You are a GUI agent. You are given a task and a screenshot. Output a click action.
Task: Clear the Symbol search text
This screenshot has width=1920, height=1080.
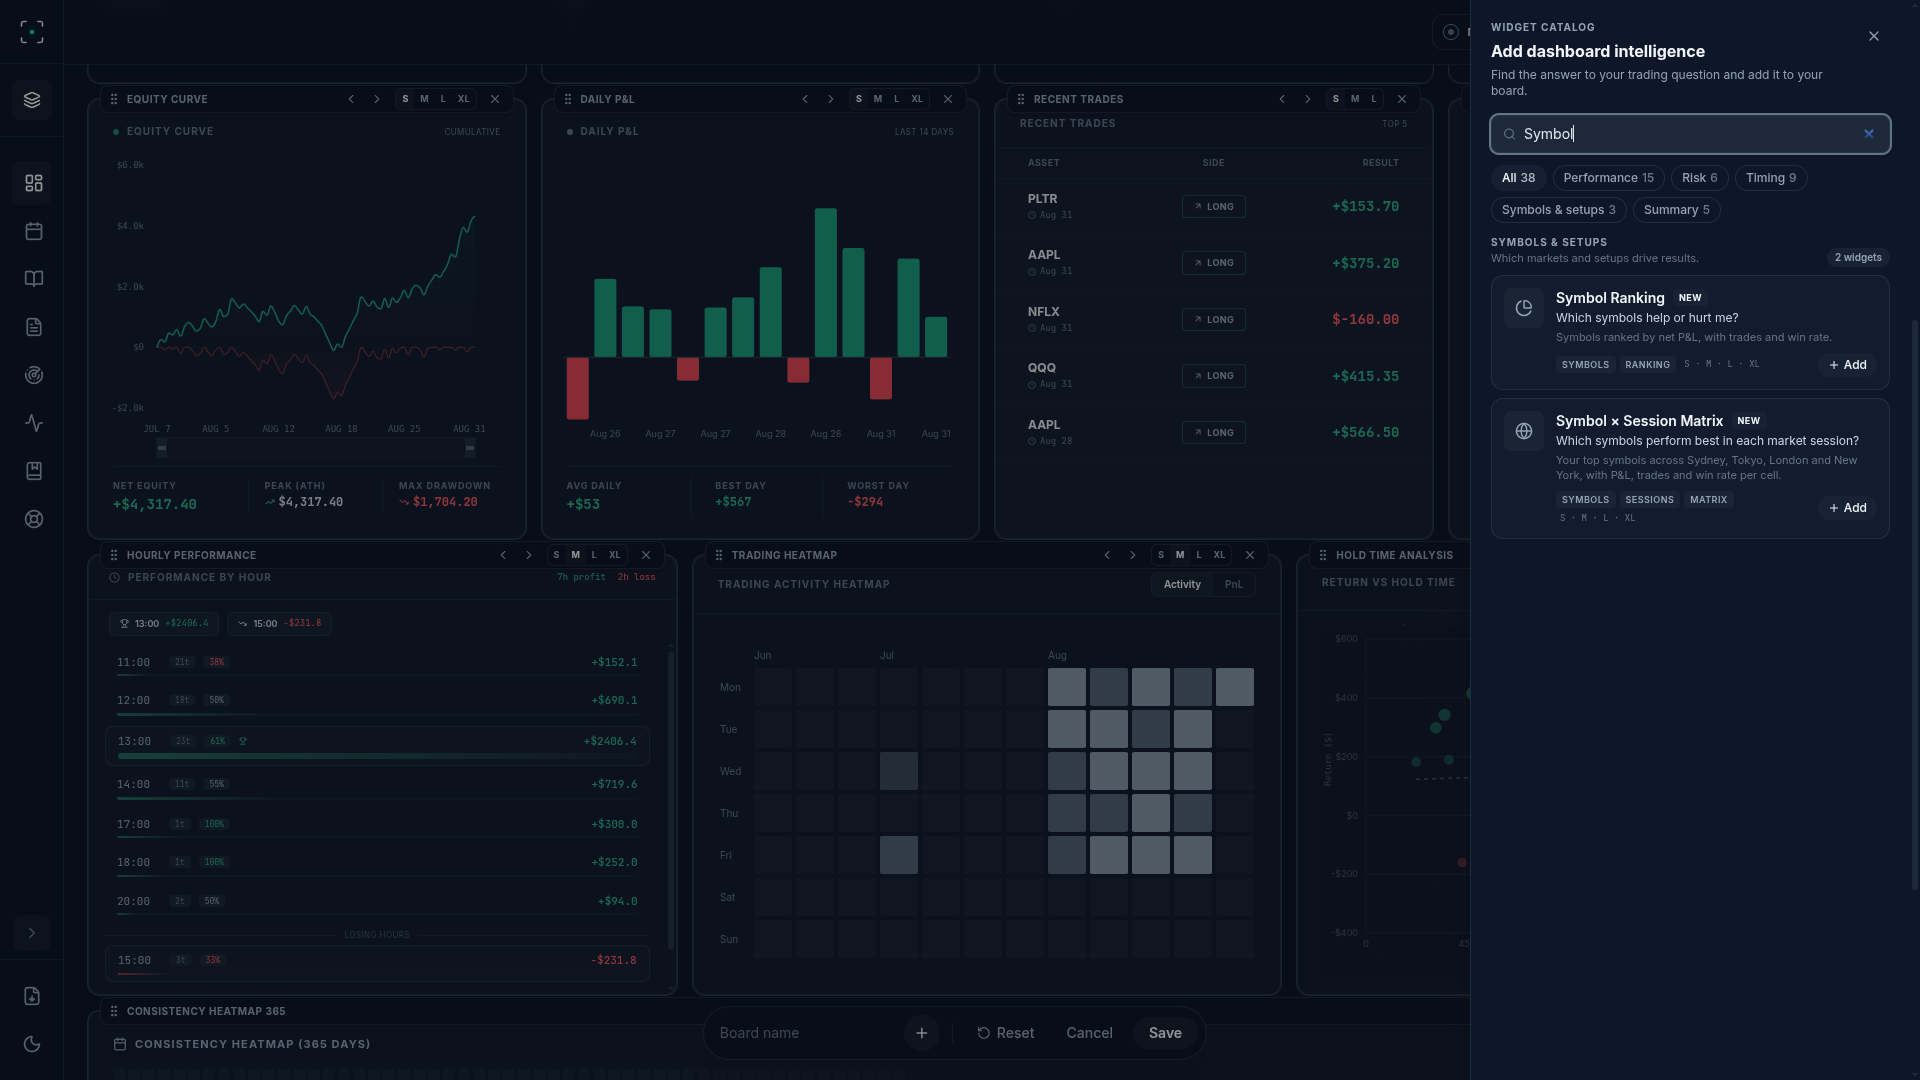point(1869,134)
